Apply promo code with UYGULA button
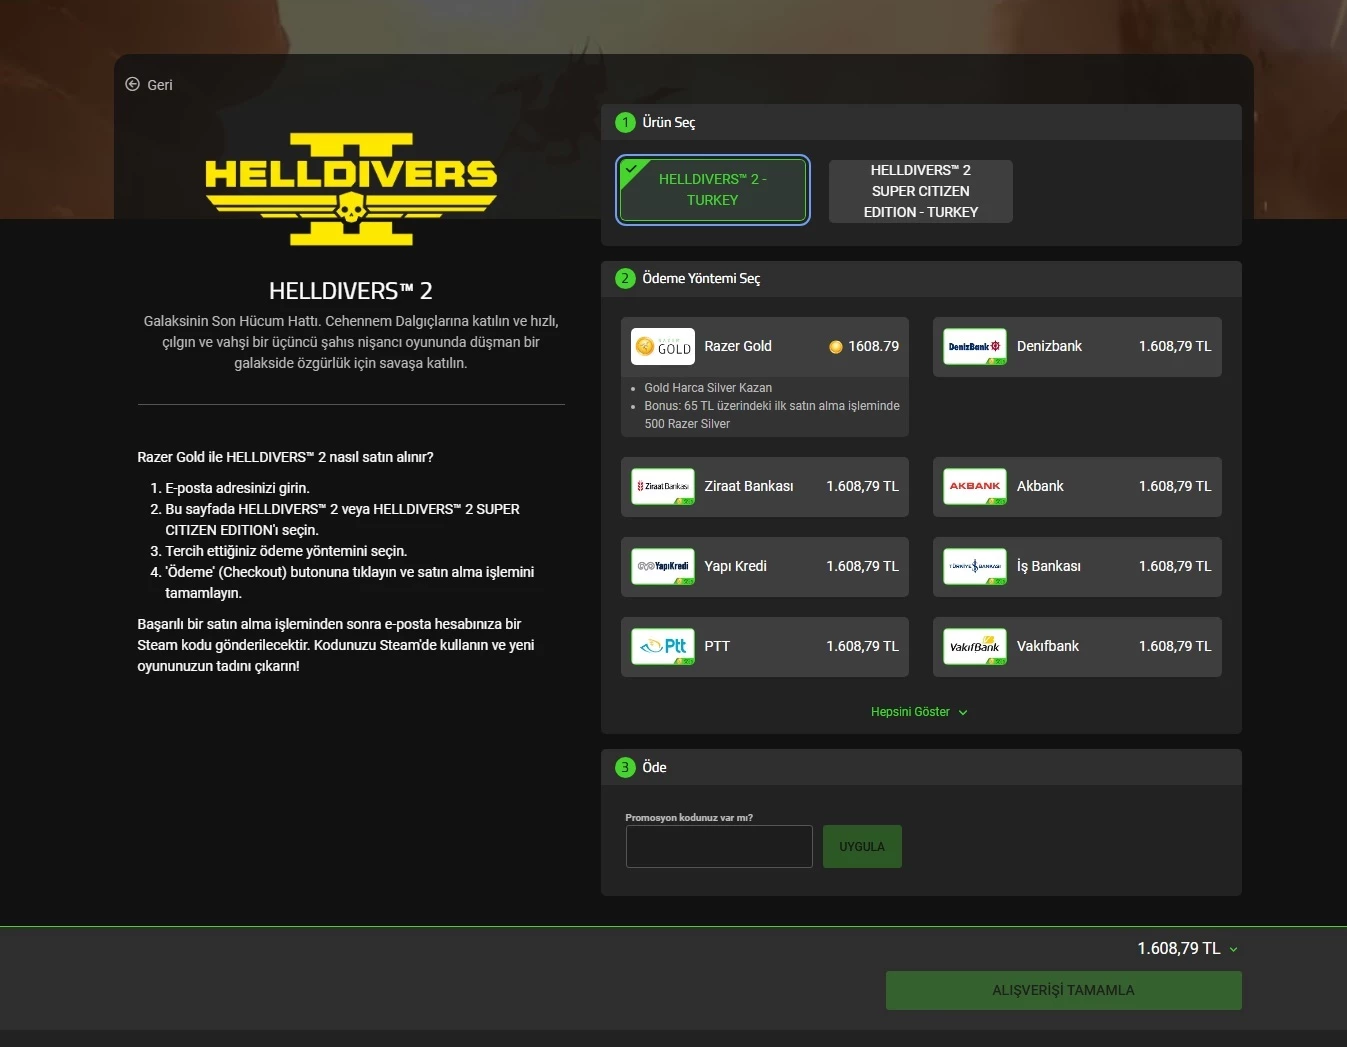The height and width of the screenshot is (1047, 1347). pyautogui.click(x=862, y=846)
